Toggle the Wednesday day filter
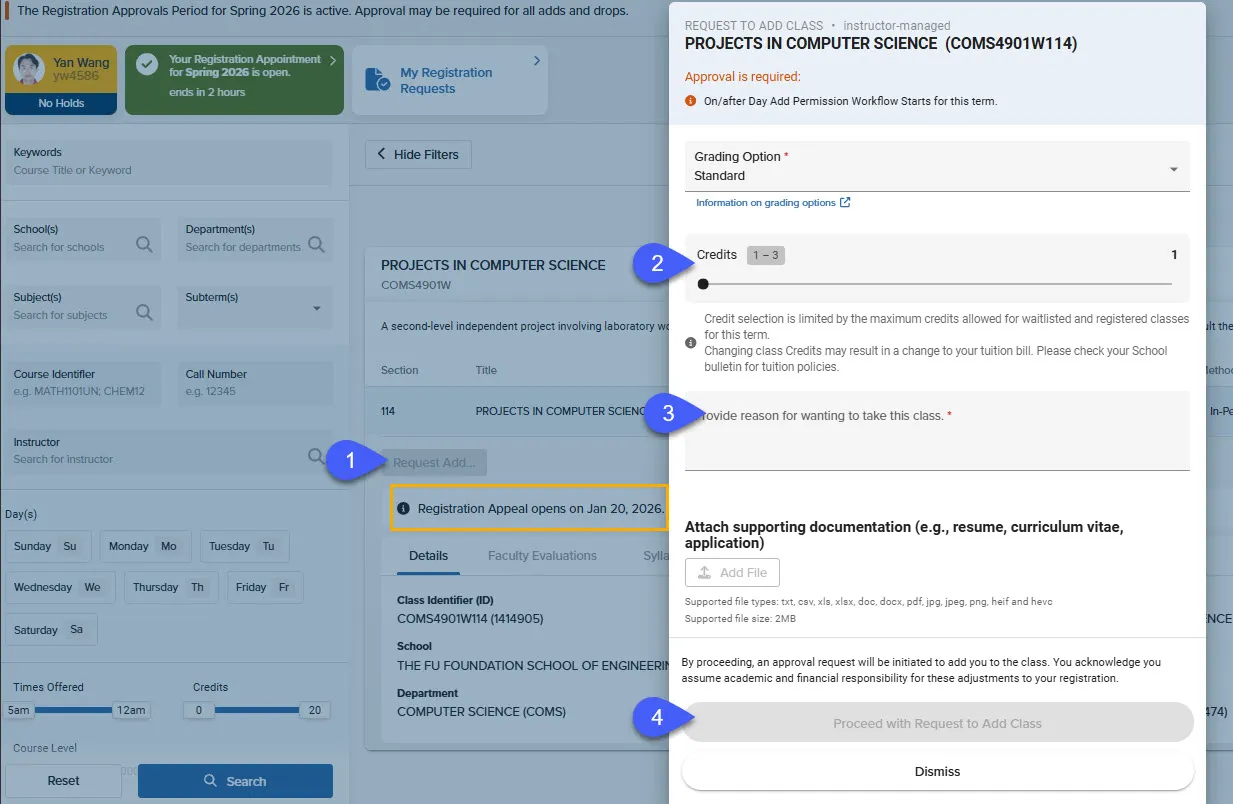The image size is (1233, 804). click(x=60, y=588)
